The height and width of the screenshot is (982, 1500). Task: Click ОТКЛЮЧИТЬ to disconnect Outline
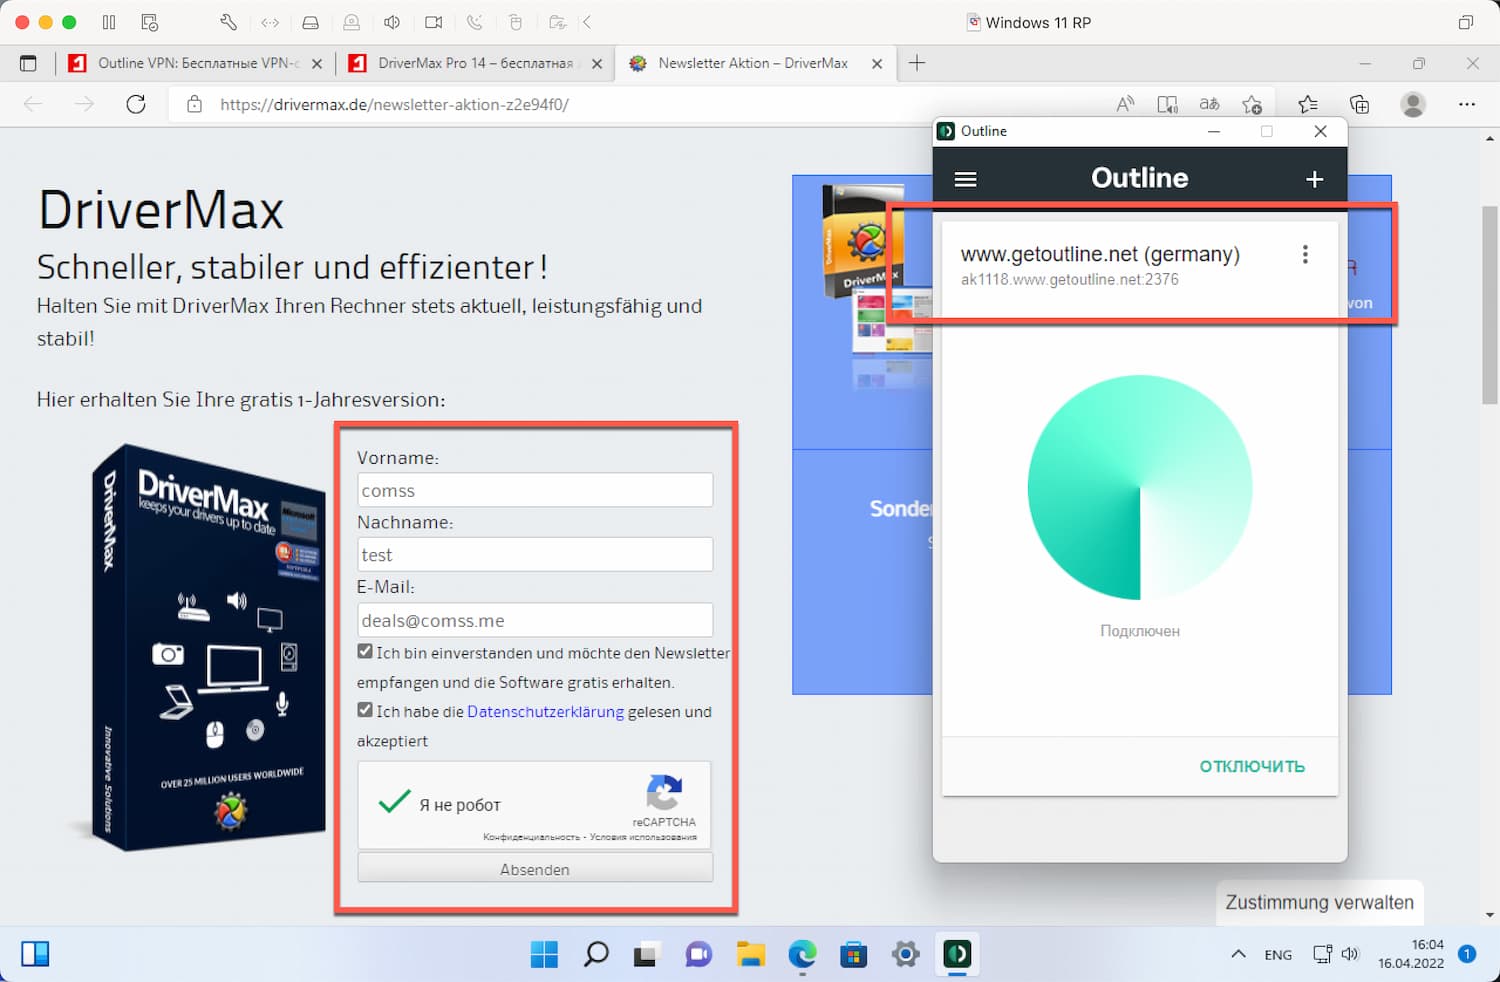click(x=1252, y=766)
